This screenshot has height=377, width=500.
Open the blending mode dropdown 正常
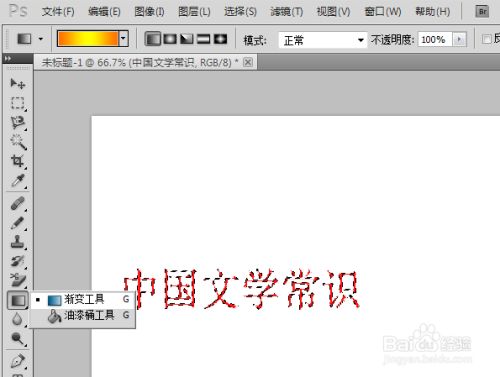point(322,40)
